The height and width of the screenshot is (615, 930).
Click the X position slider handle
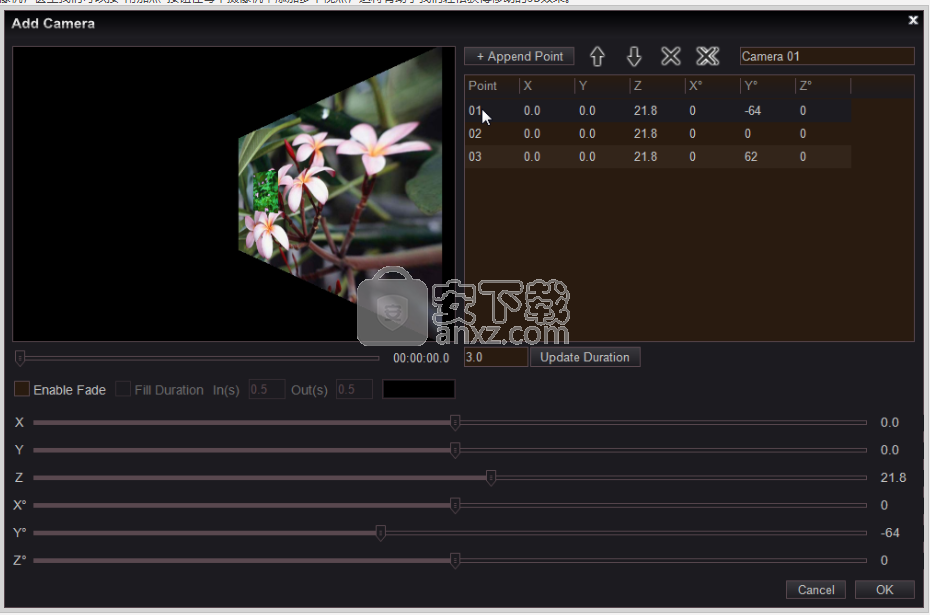(x=455, y=422)
